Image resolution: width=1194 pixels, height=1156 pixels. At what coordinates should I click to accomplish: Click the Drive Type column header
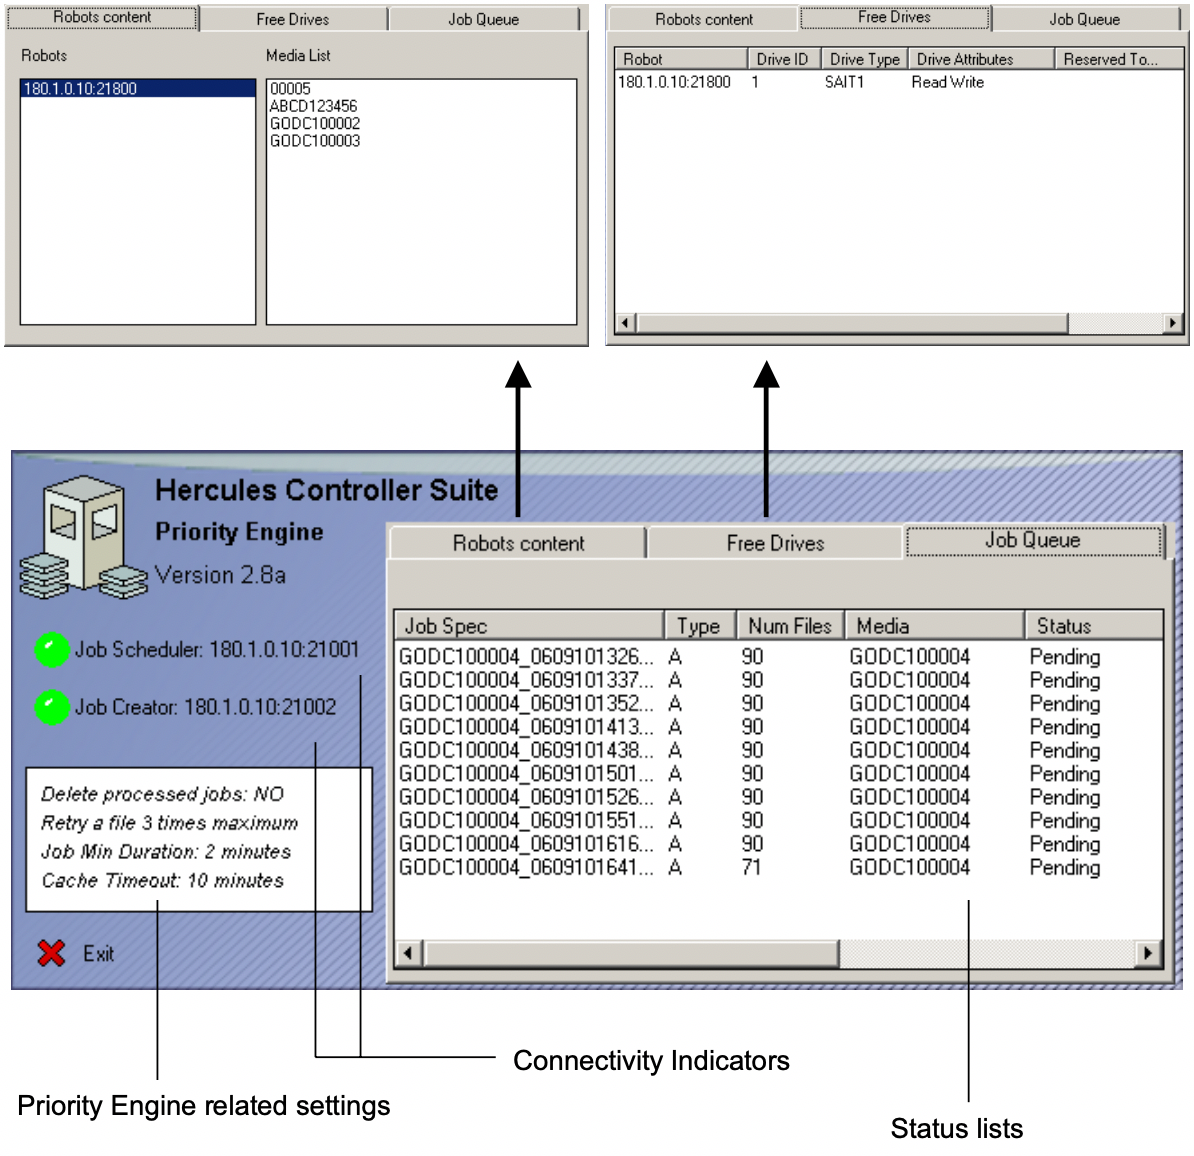pyautogui.click(x=864, y=59)
